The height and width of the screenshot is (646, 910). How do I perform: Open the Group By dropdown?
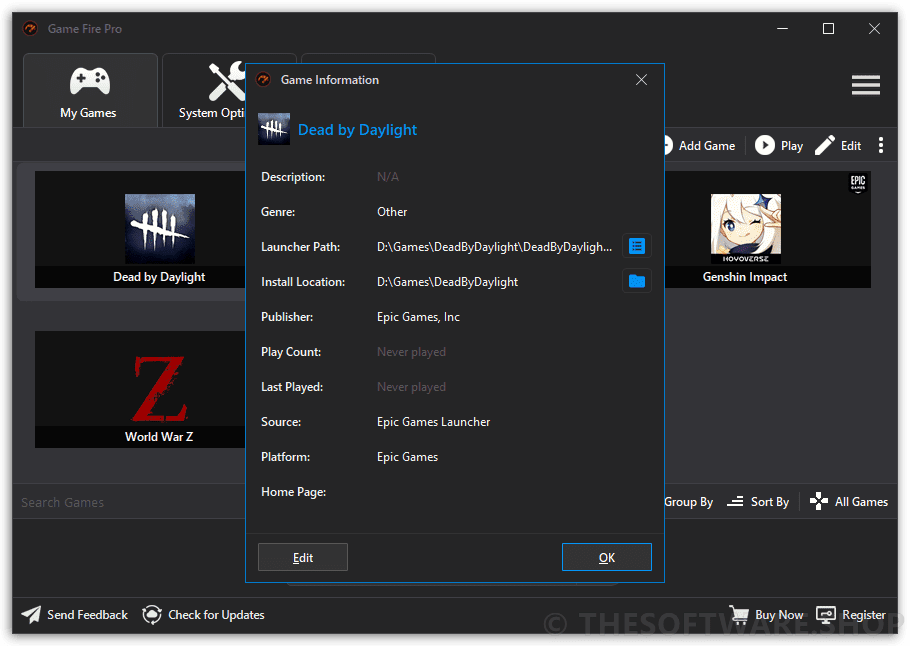[688, 501]
